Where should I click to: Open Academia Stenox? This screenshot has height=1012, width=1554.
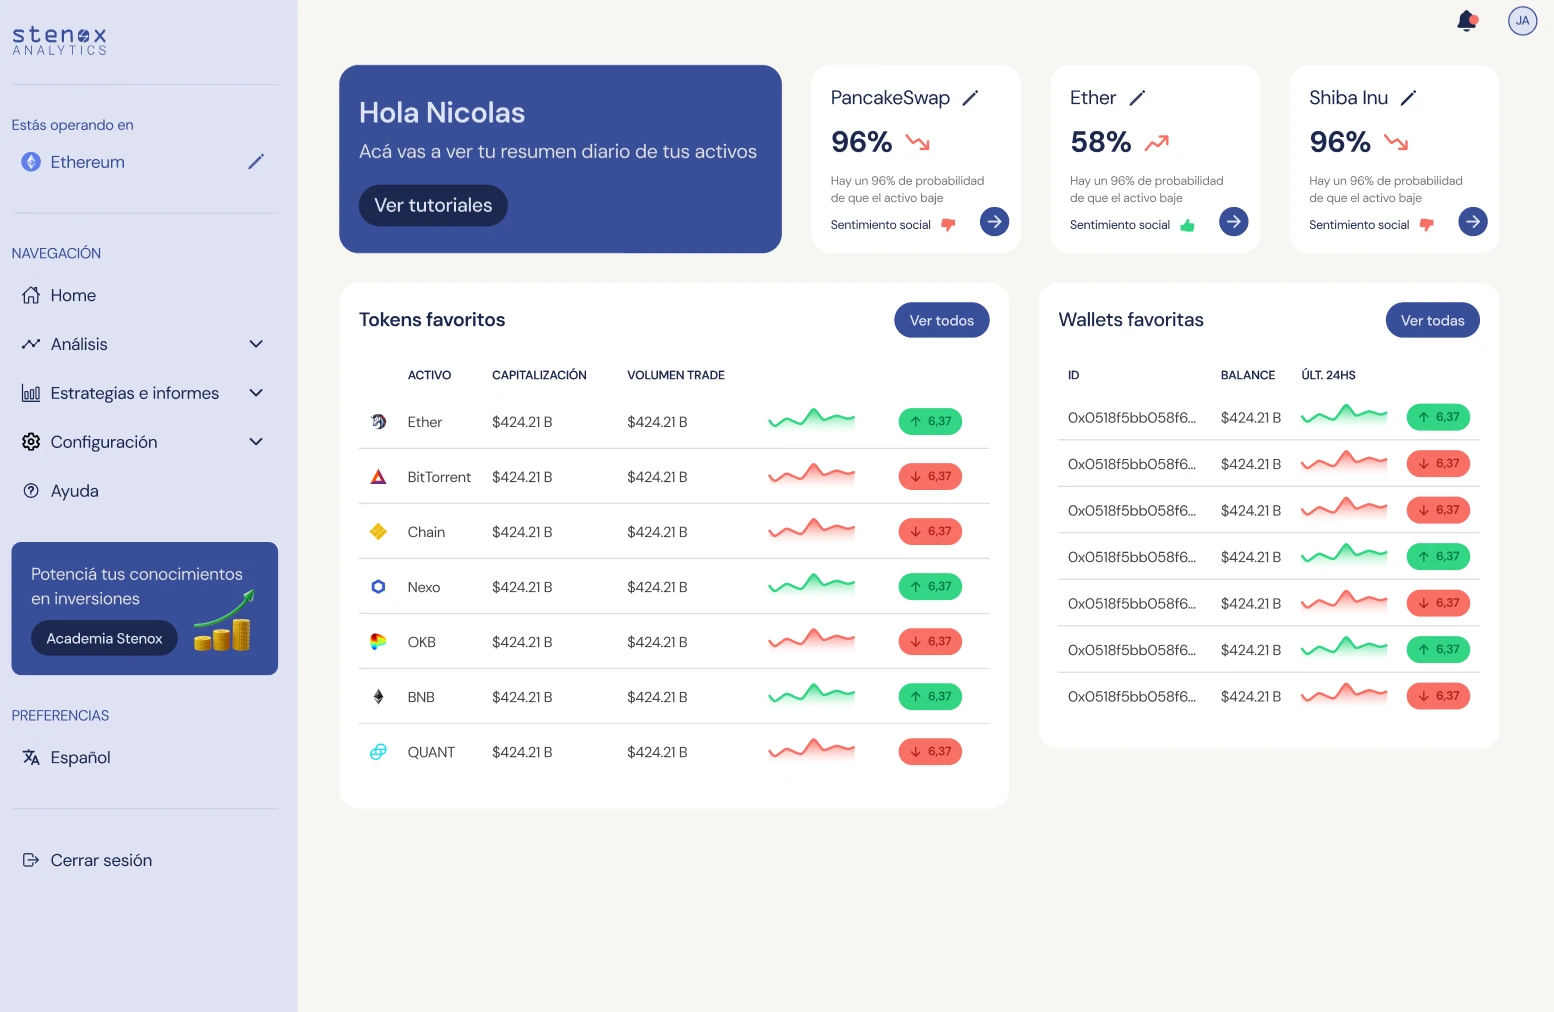(x=104, y=638)
